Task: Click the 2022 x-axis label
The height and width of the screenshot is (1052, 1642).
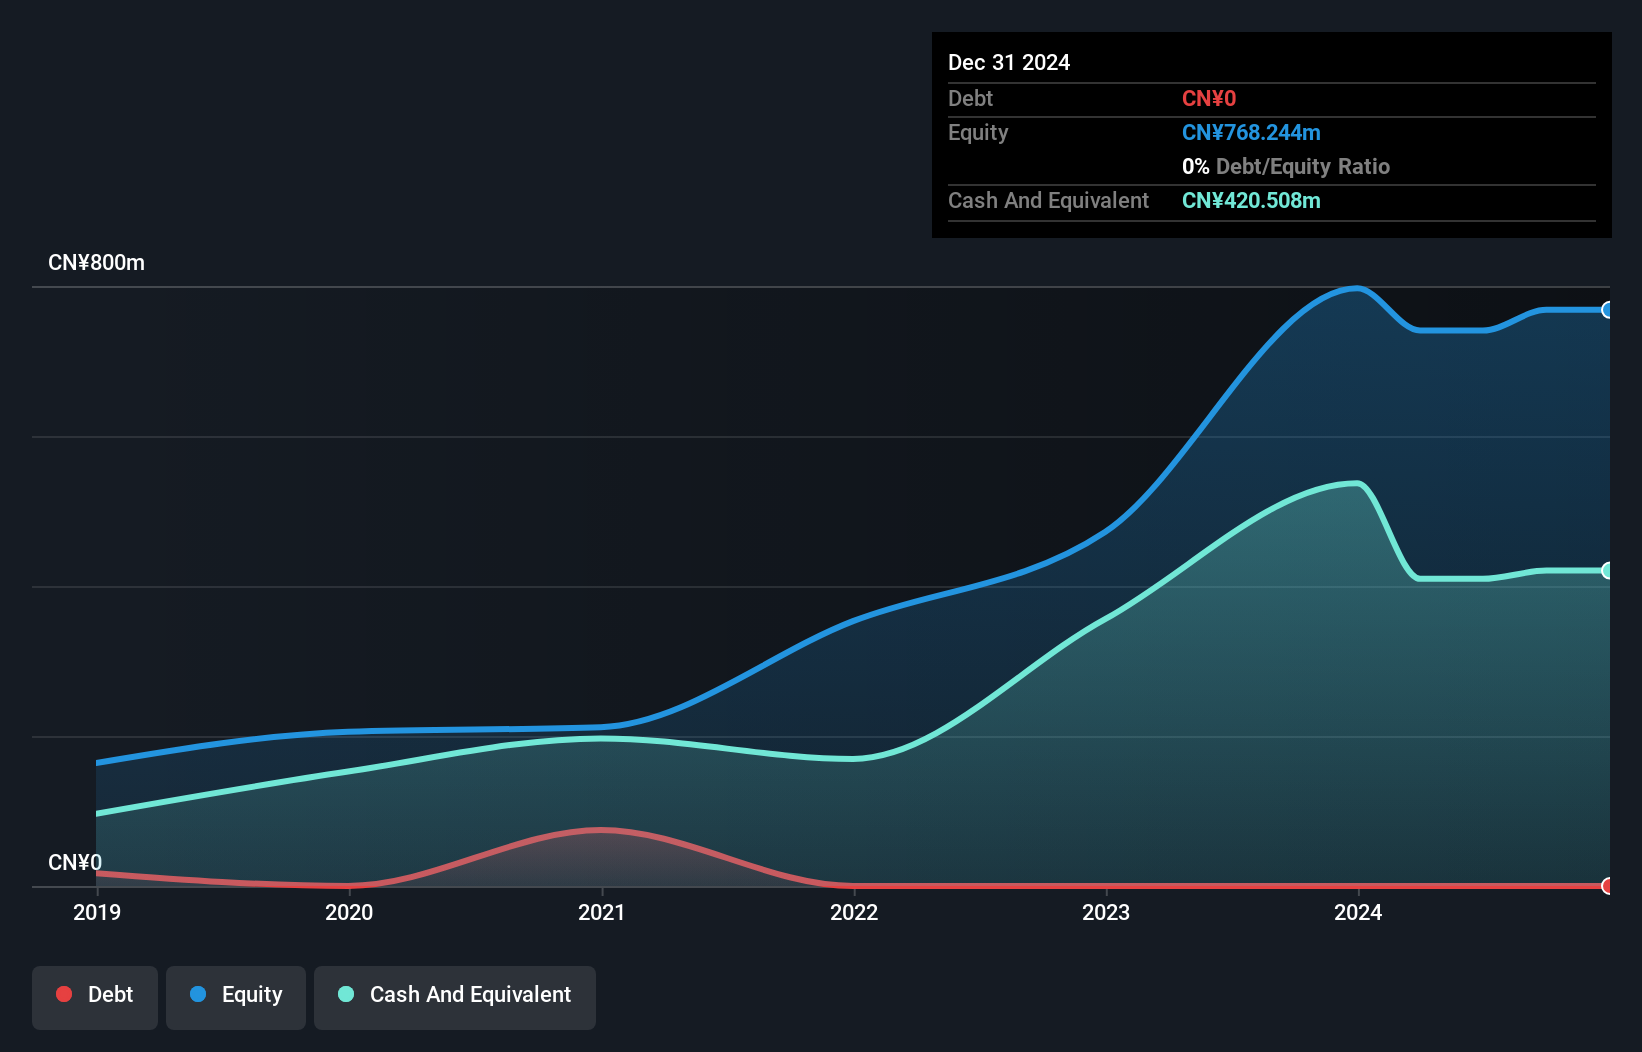Action: (854, 912)
